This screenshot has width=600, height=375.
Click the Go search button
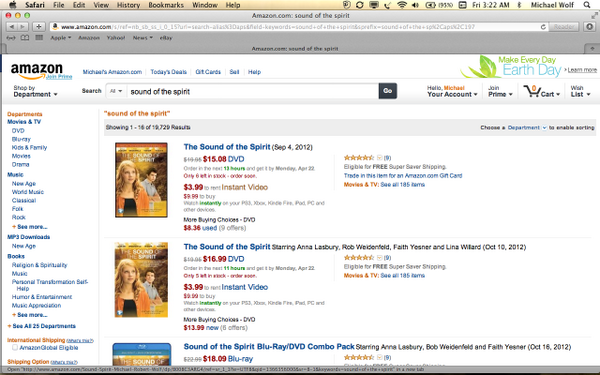click(x=388, y=91)
